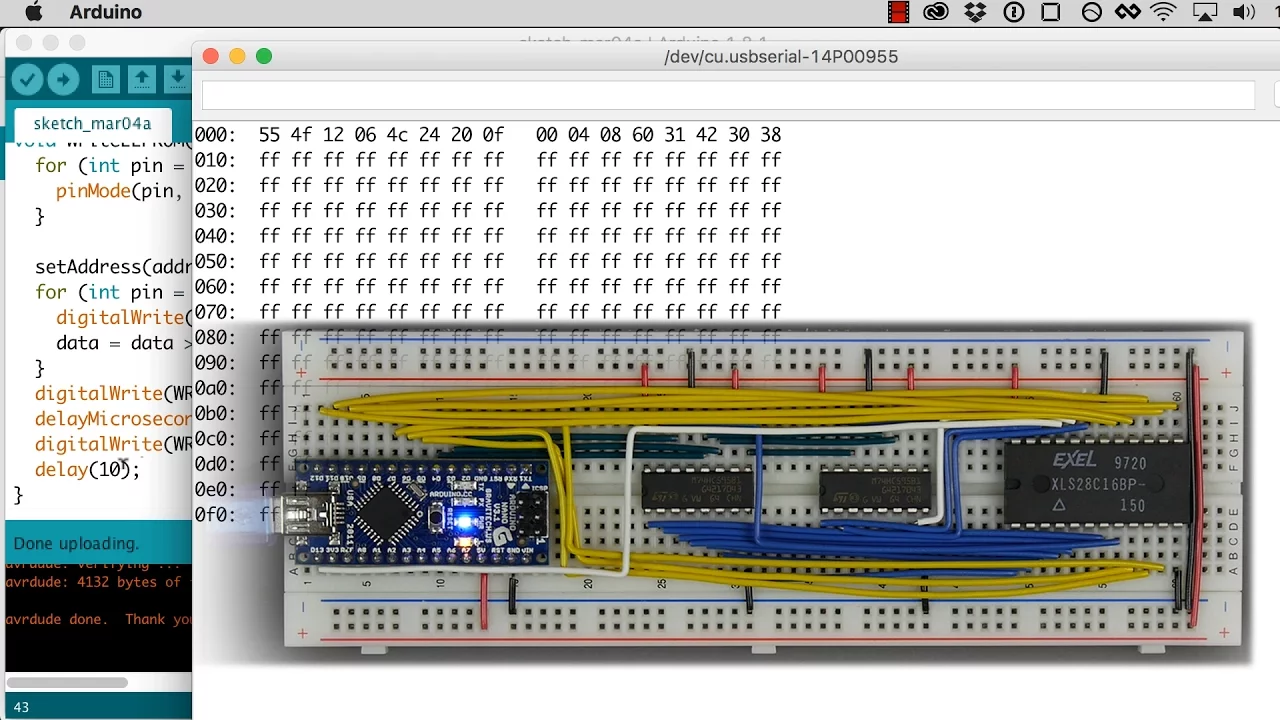Click the square outline menu bar icon
The width and height of the screenshot is (1280, 720).
1051,12
